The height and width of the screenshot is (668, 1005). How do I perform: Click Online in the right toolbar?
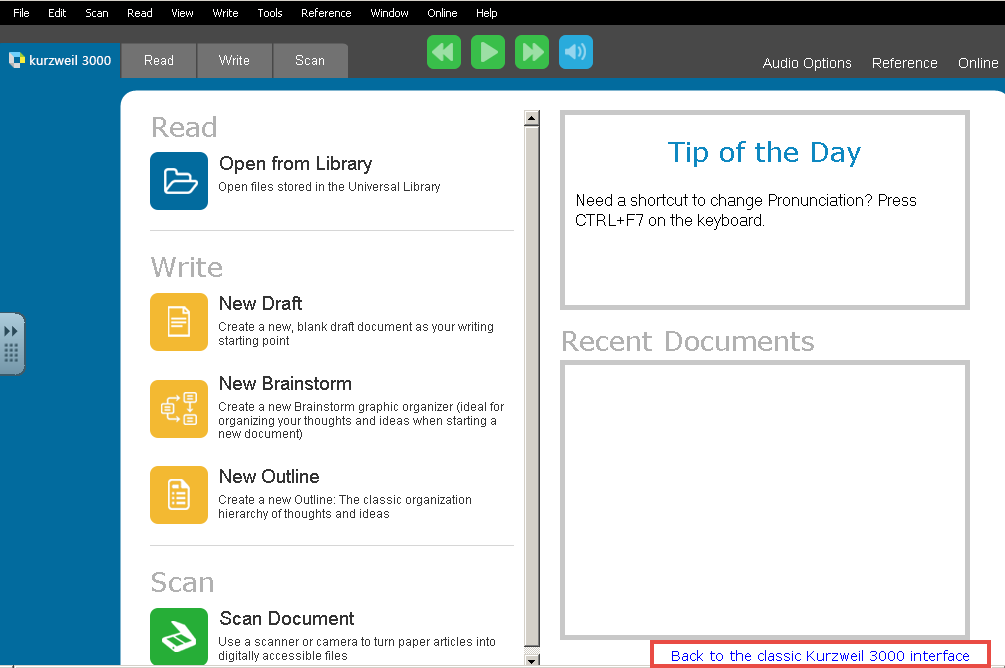978,63
